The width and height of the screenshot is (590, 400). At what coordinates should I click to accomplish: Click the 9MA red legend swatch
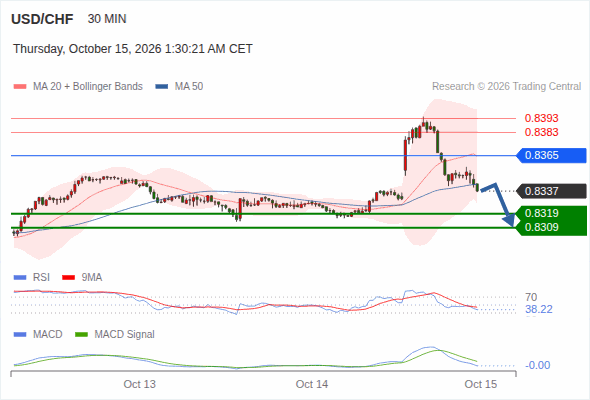coord(68,278)
